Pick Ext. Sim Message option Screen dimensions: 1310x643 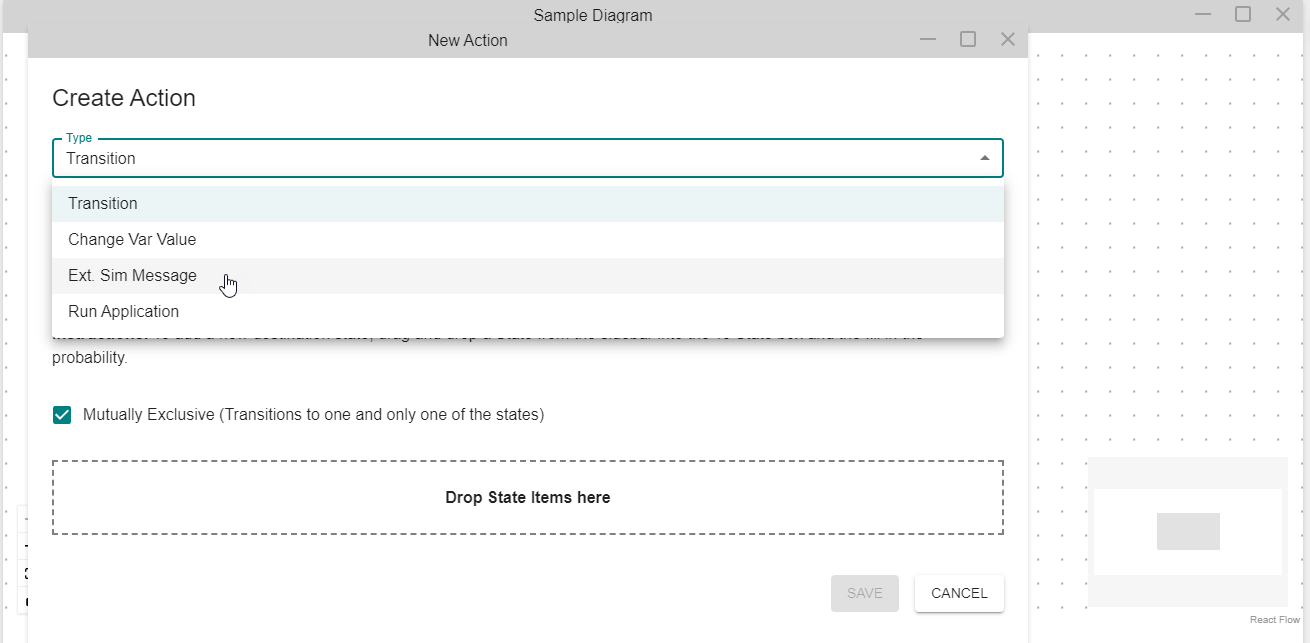point(527,276)
